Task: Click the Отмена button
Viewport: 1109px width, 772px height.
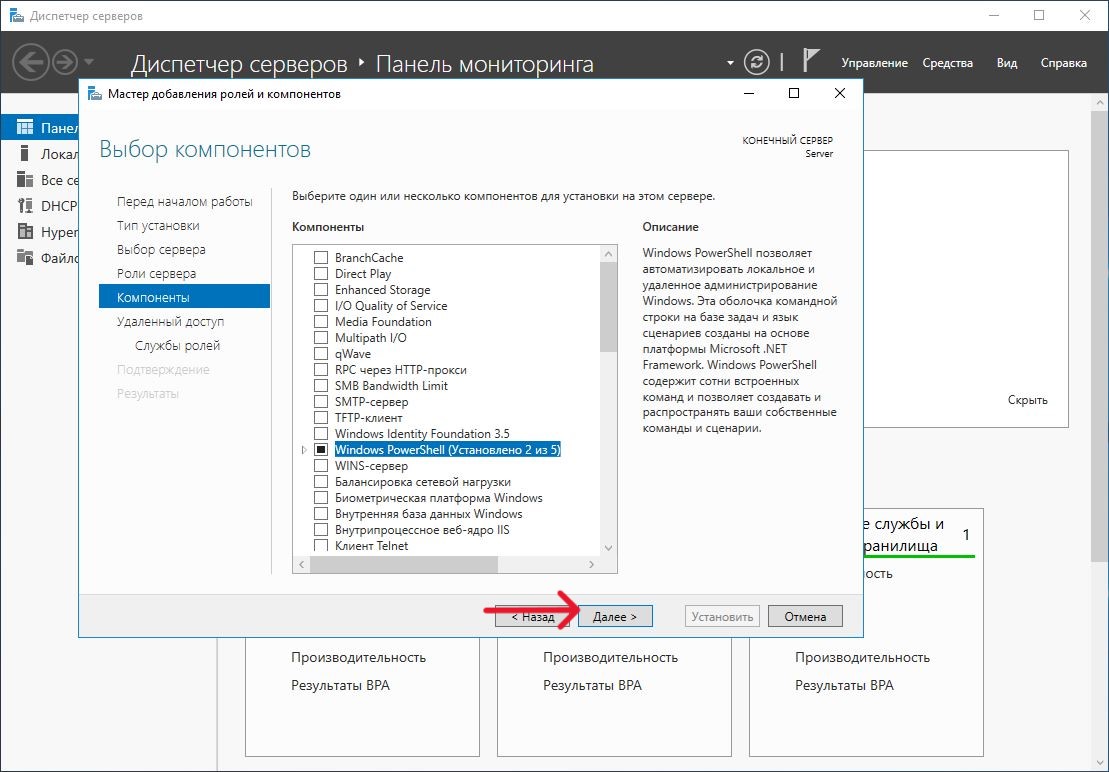Action: 805,617
